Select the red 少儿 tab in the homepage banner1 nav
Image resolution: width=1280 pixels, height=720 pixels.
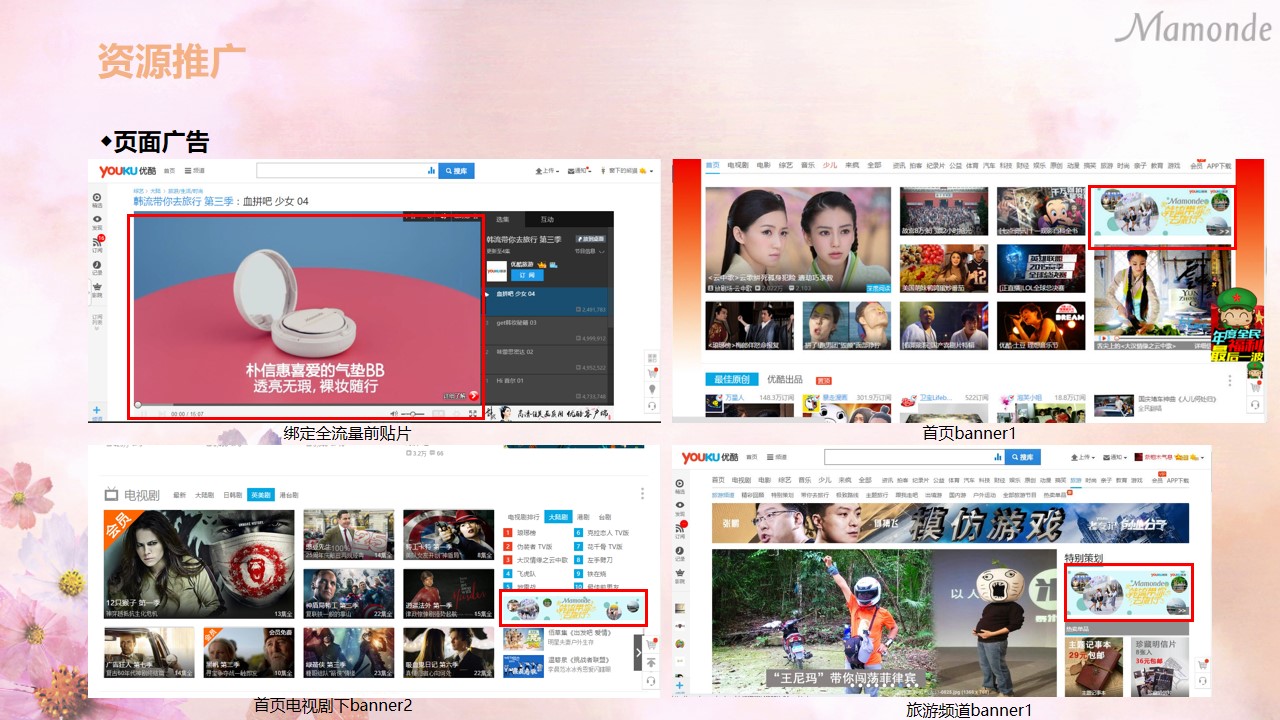[829, 165]
